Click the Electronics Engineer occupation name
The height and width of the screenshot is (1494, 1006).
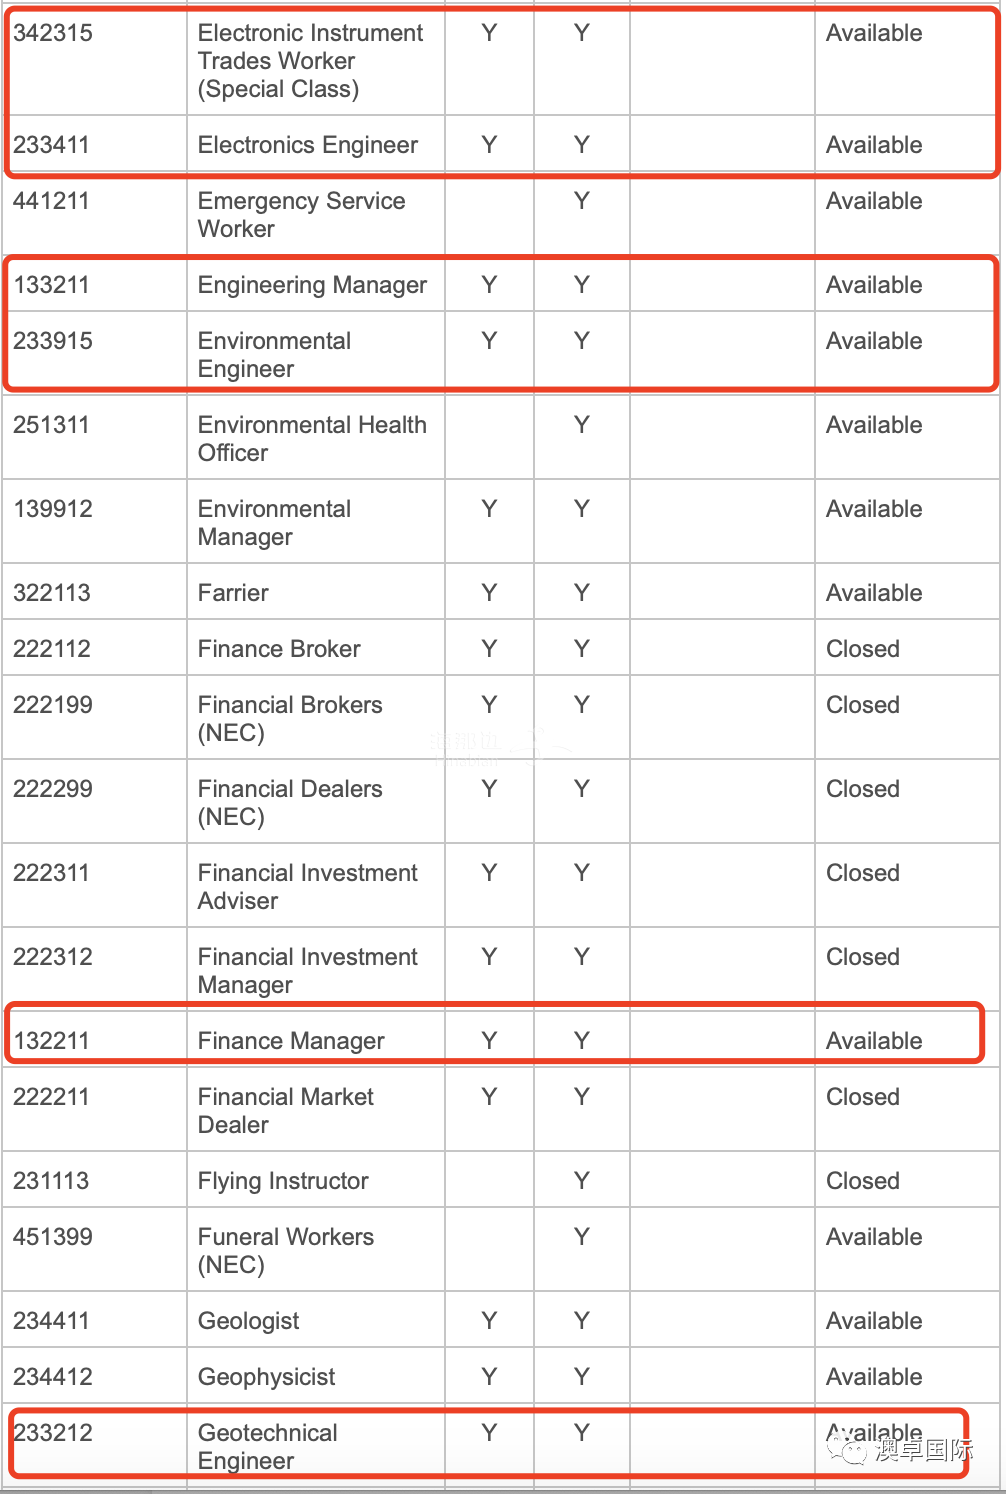[x=308, y=145]
